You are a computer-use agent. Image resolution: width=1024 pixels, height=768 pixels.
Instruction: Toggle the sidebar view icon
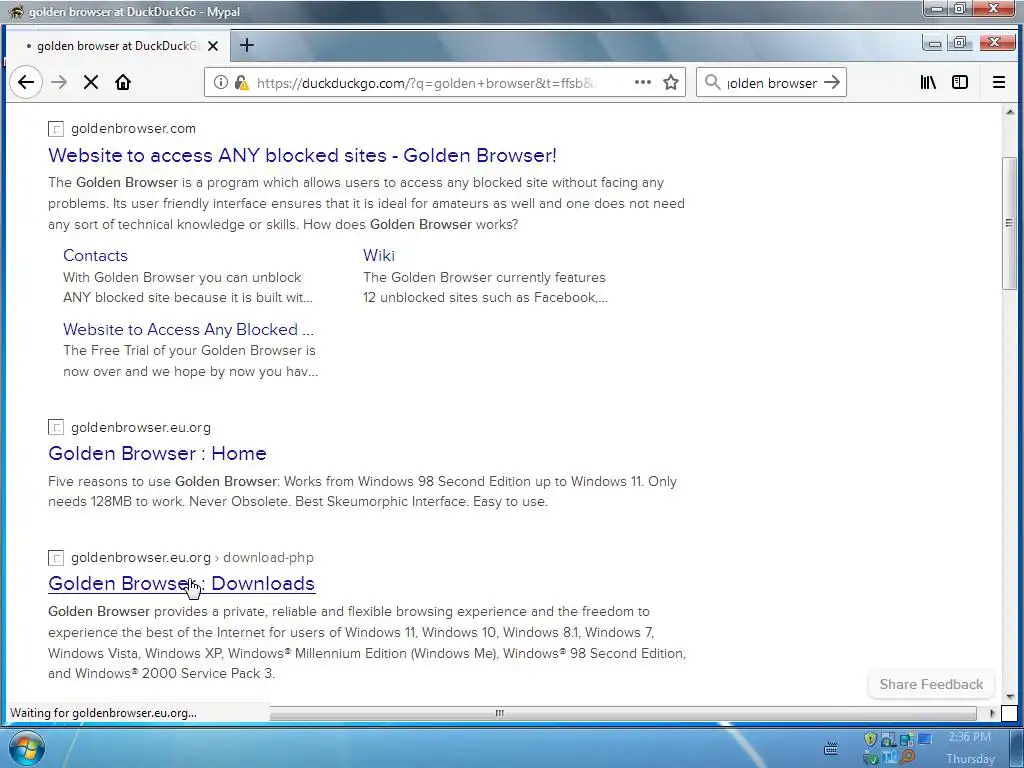pos(960,82)
